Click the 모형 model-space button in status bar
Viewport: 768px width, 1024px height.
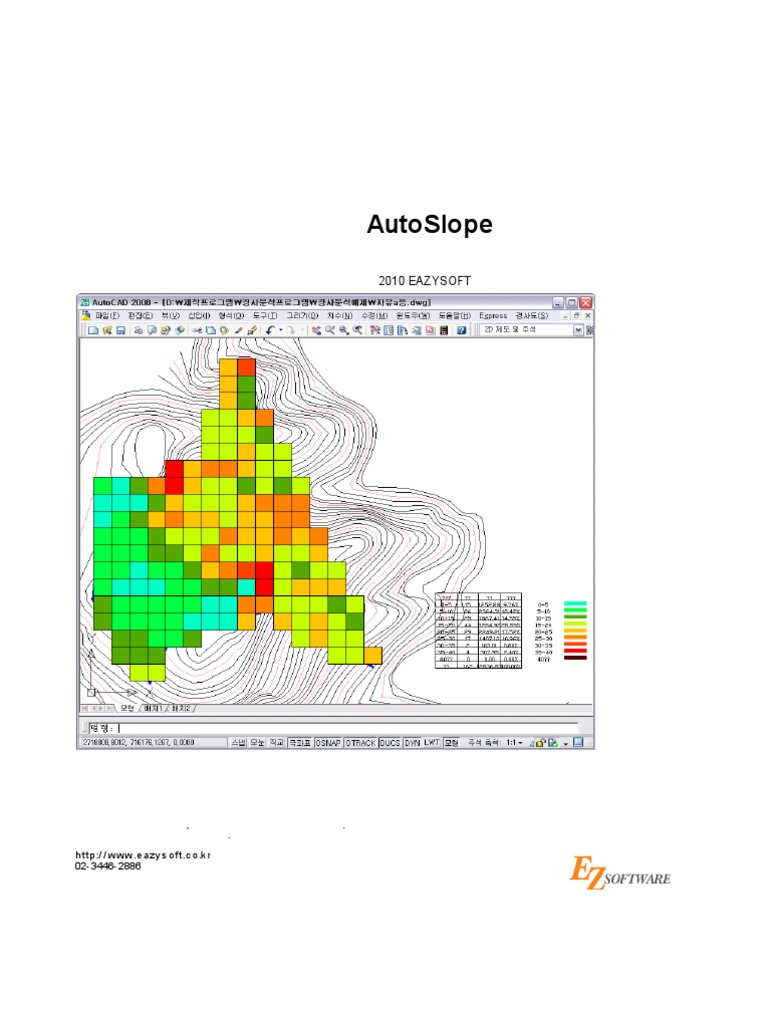[452, 743]
